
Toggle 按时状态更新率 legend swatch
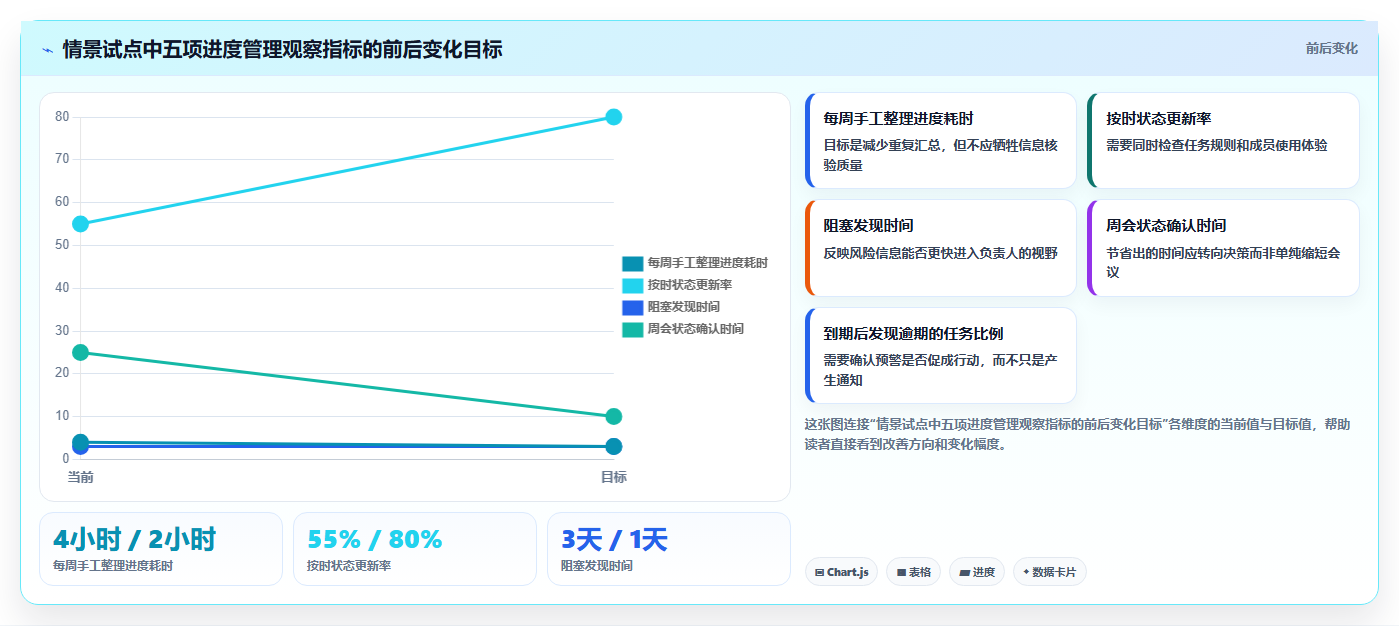(x=632, y=285)
